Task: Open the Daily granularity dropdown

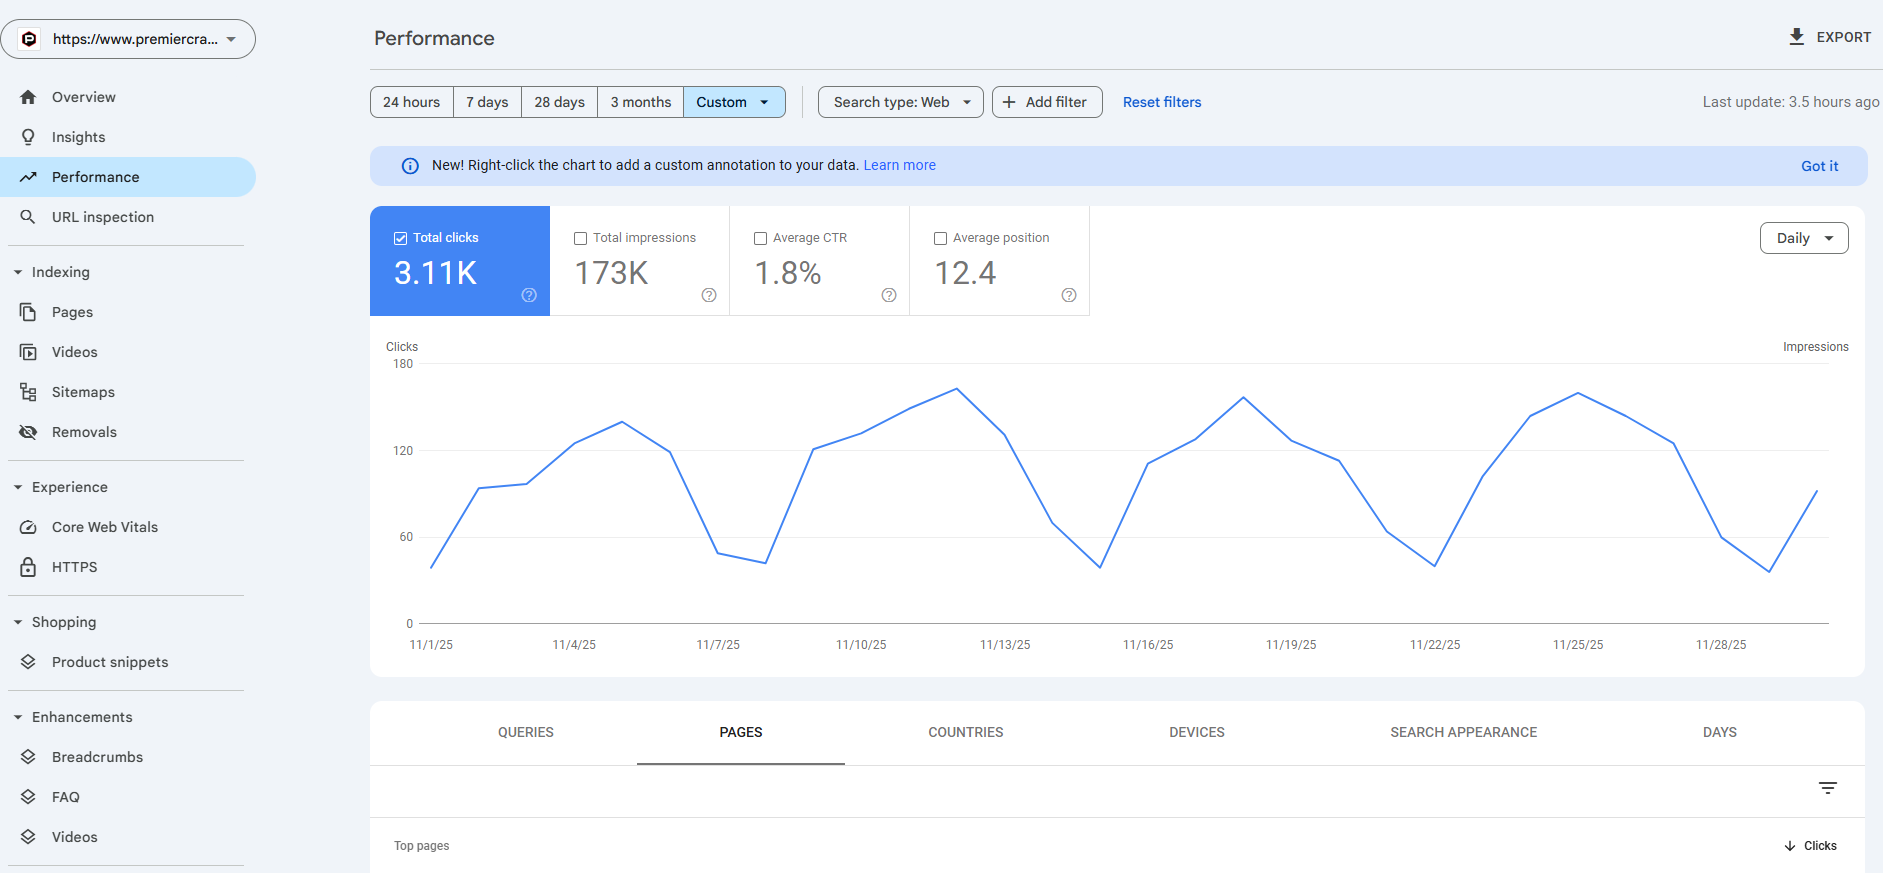Action: pyautogui.click(x=1803, y=238)
